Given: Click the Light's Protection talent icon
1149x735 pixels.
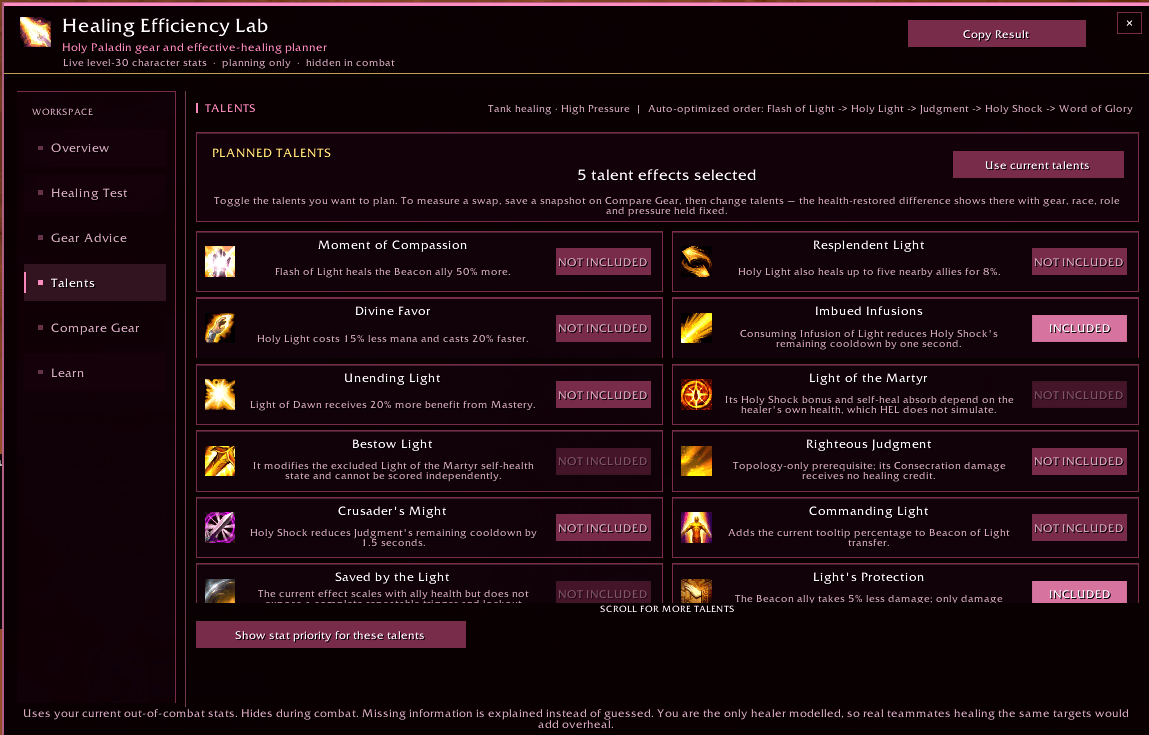Looking at the screenshot, I should 696,591.
